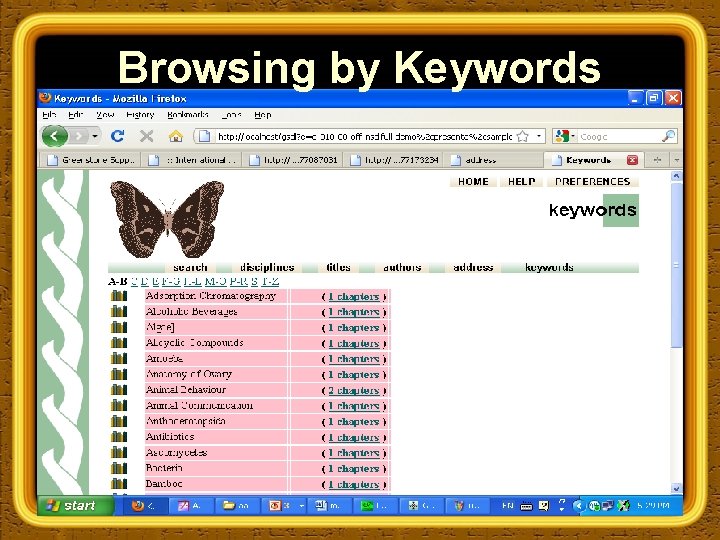Switch to the International tab
720x540 pixels.
click(x=193, y=160)
